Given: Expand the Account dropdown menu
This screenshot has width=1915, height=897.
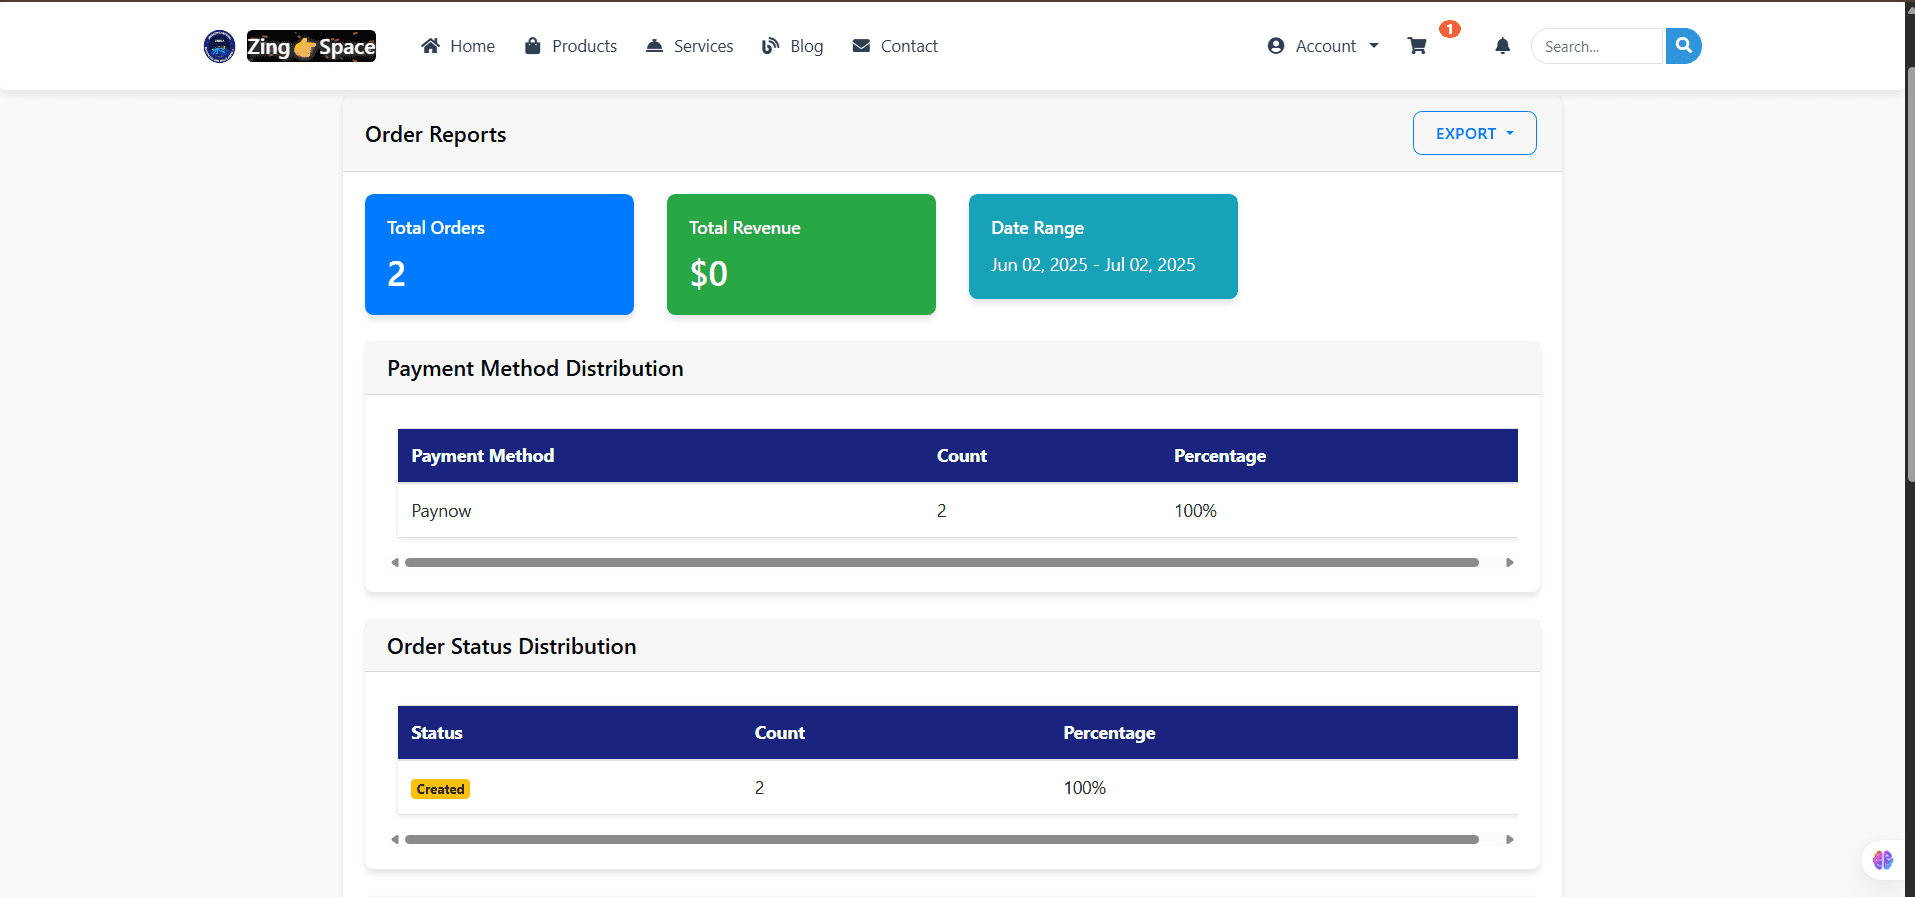Looking at the screenshot, I should [1323, 46].
